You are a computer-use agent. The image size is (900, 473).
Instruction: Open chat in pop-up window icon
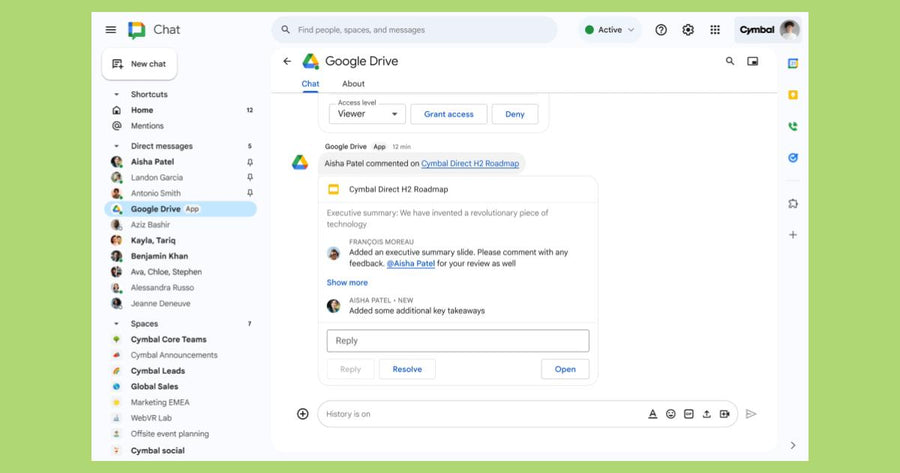752,61
